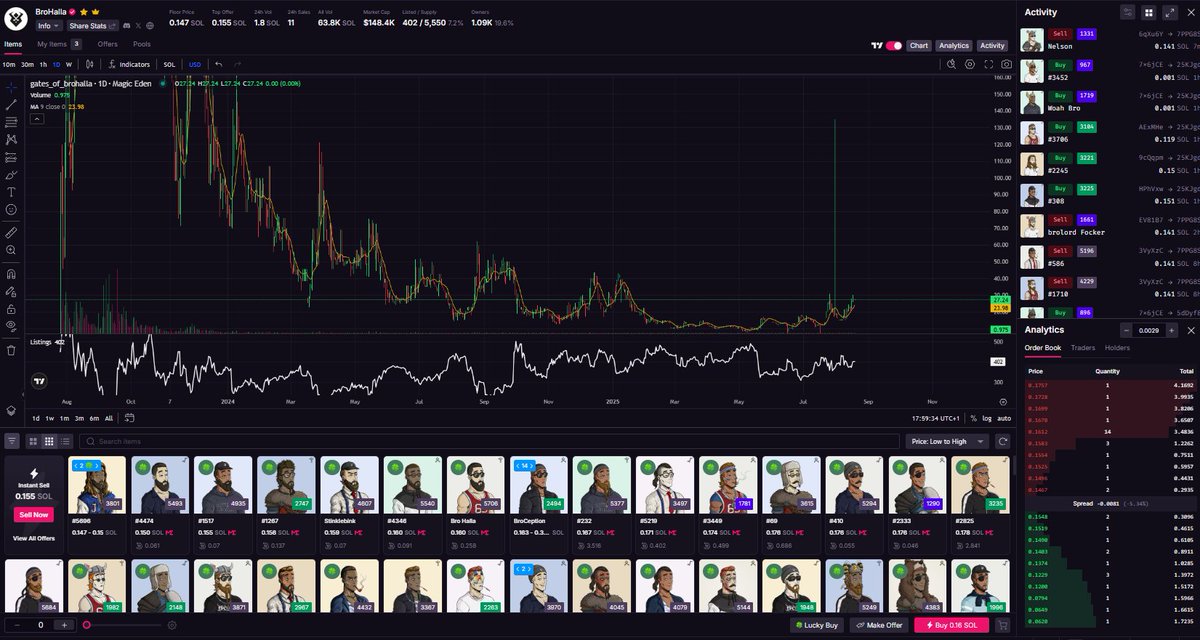Enter fullscreen chart mode
Screen dimensions: 1200x640
989,64
